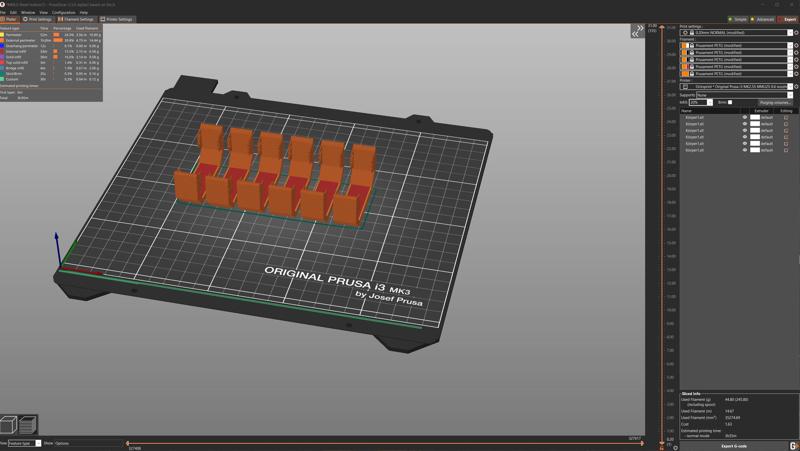Screen dimensions: 800x451
Task: Click the cog icon beside the third filament preset
Action: click(x=796, y=60)
